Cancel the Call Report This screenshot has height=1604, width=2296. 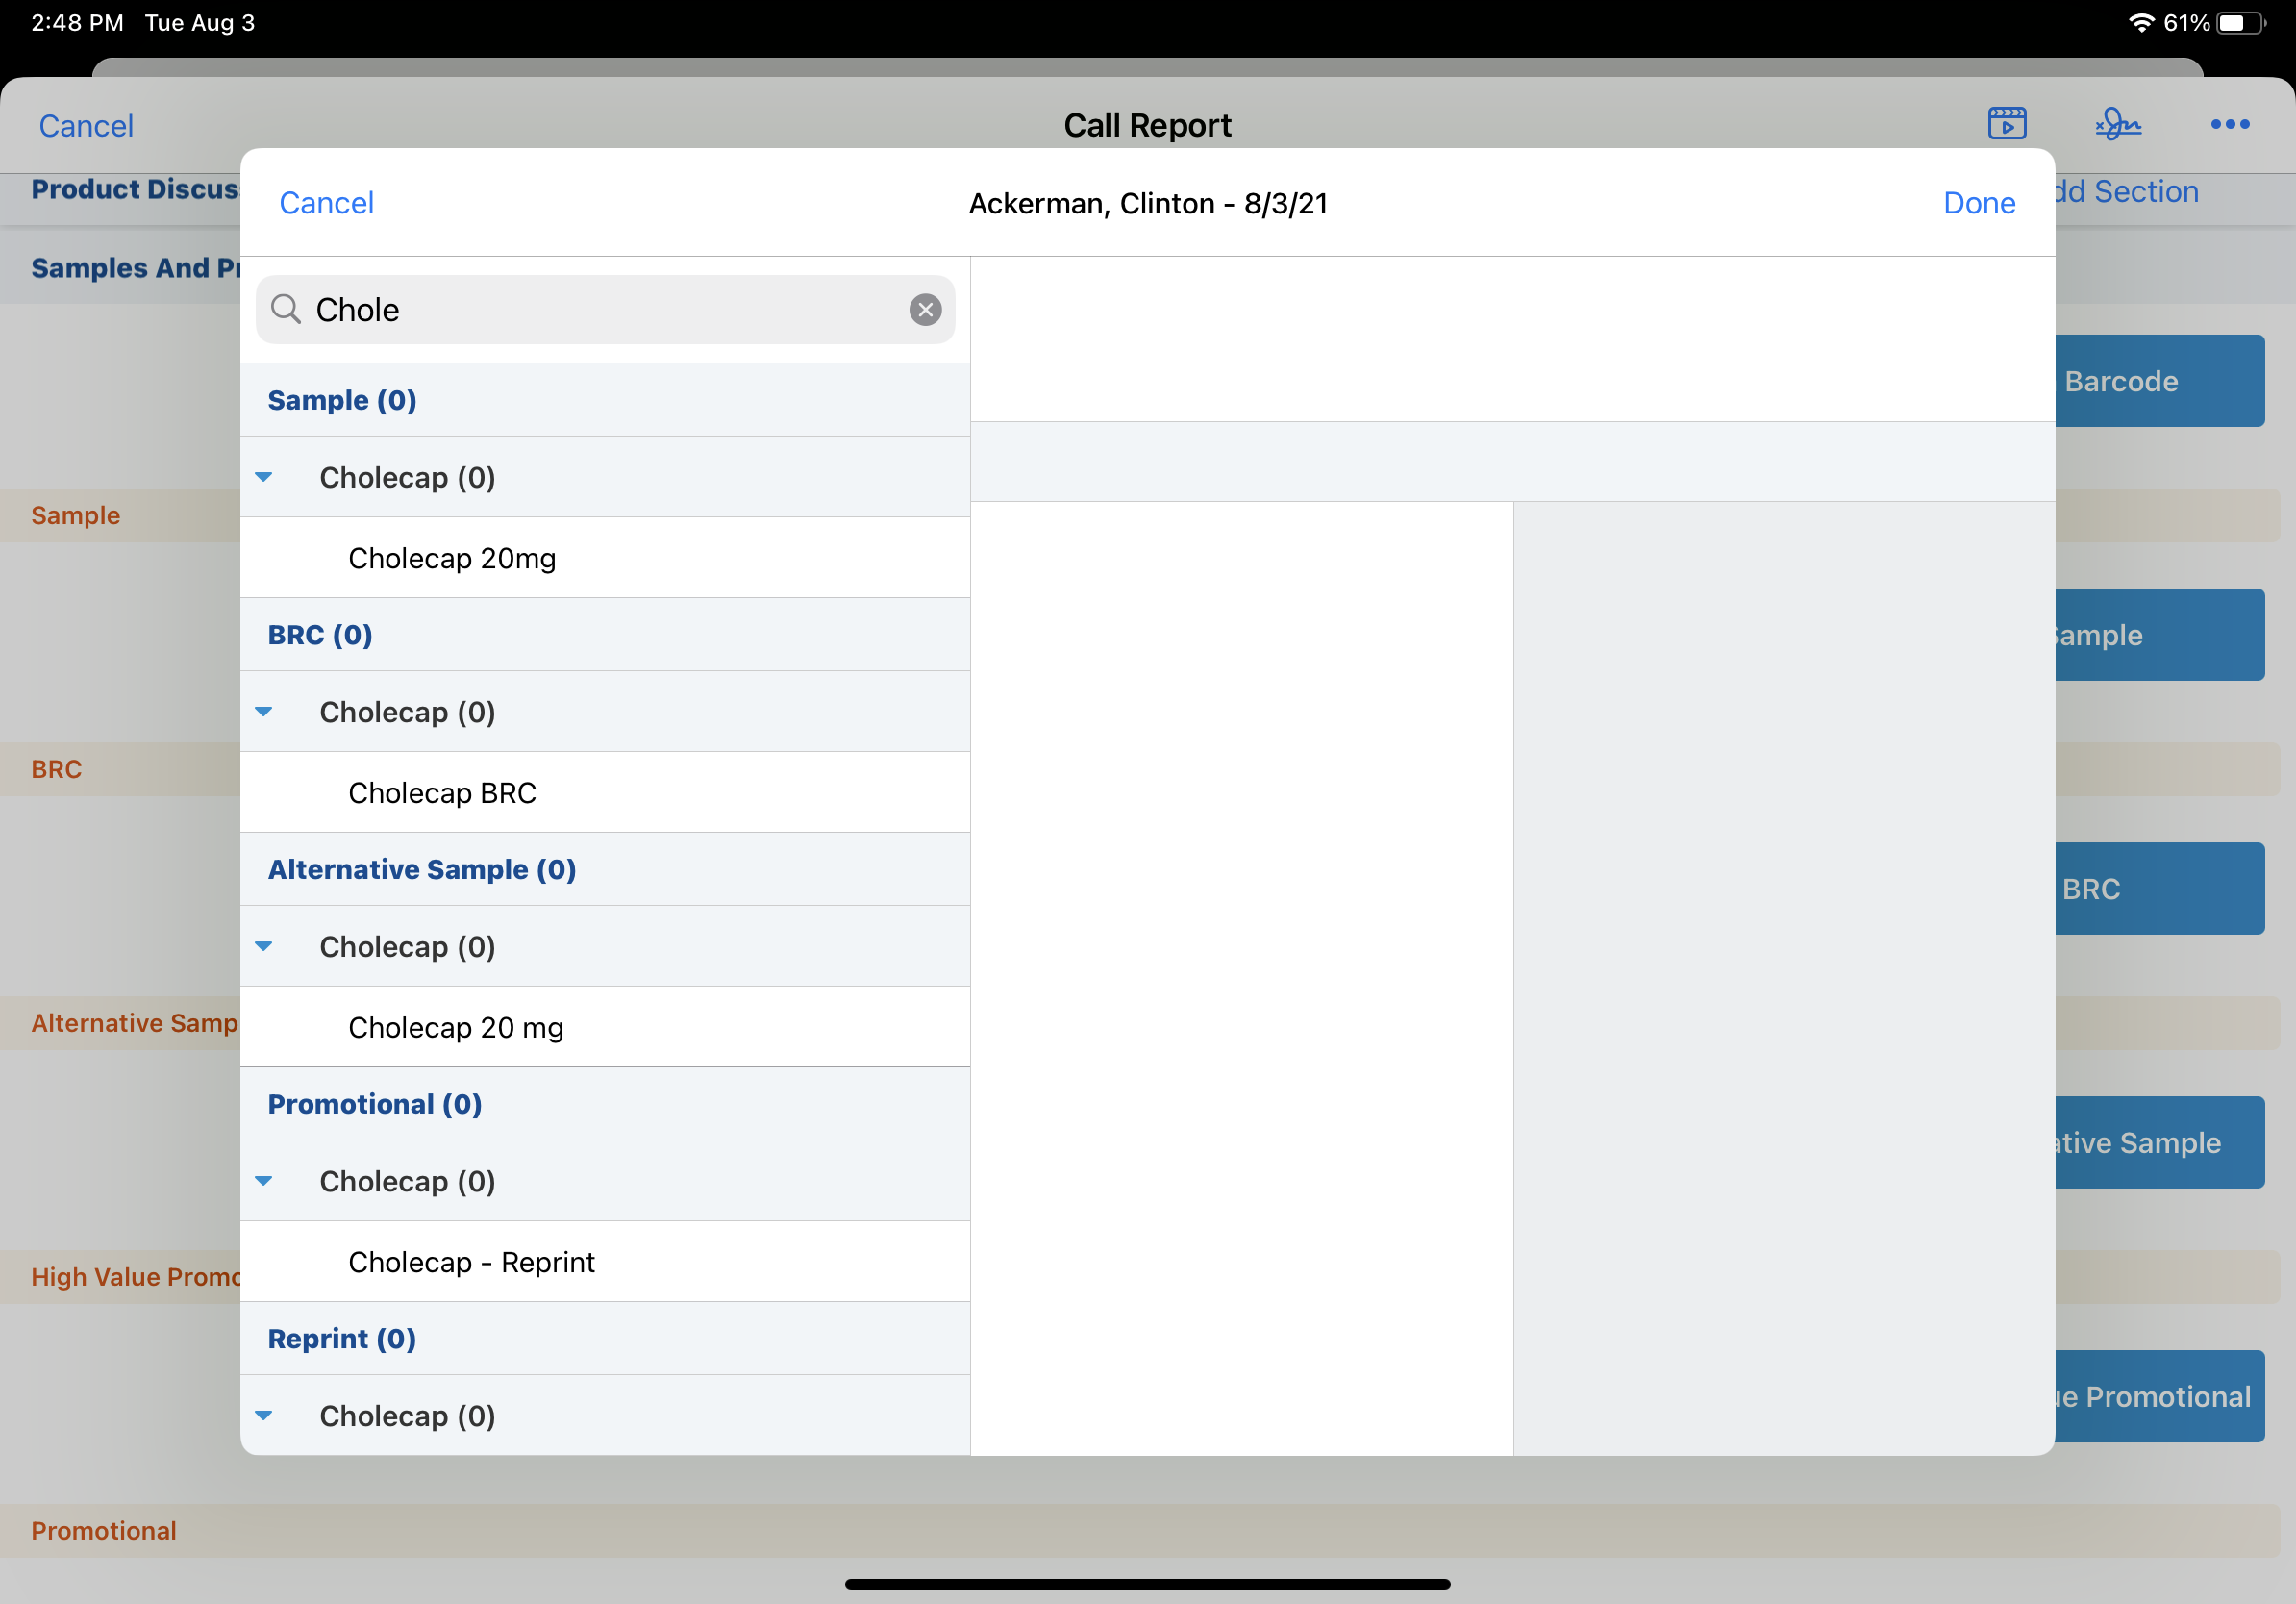click(x=86, y=126)
